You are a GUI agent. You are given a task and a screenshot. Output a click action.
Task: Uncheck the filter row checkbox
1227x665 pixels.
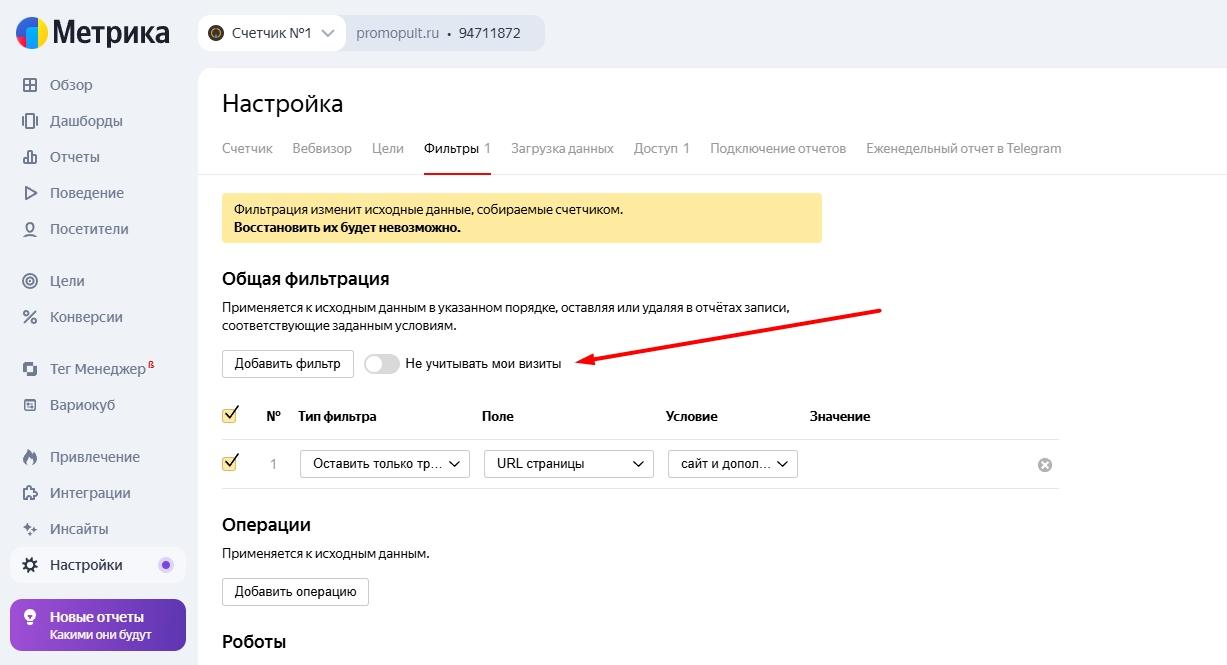pos(231,463)
